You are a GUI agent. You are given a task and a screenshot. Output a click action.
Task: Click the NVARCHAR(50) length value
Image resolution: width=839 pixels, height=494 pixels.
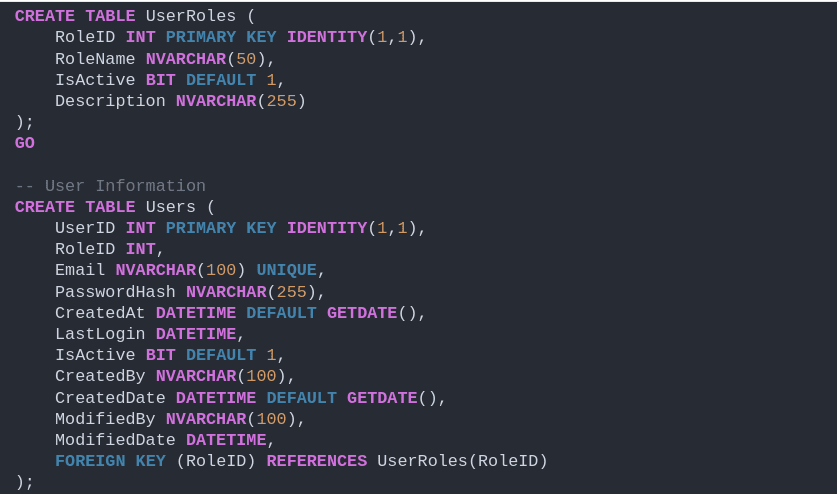tap(246, 59)
